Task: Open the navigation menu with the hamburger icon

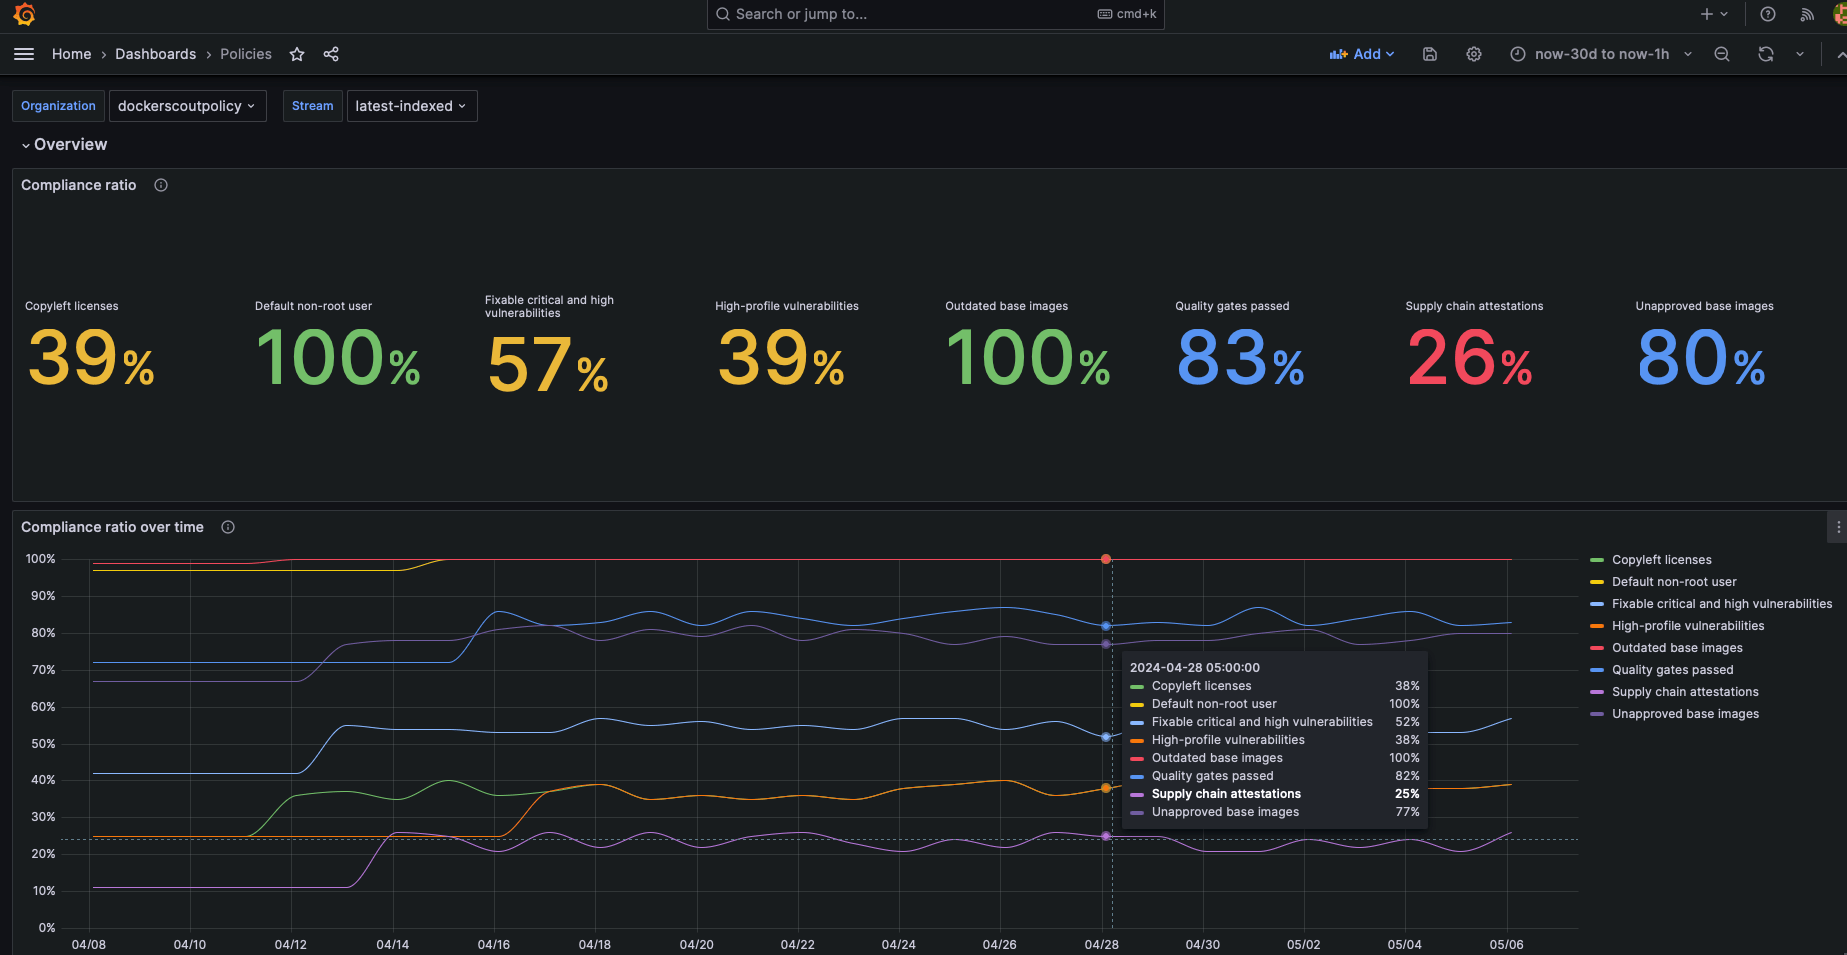Action: [24, 54]
